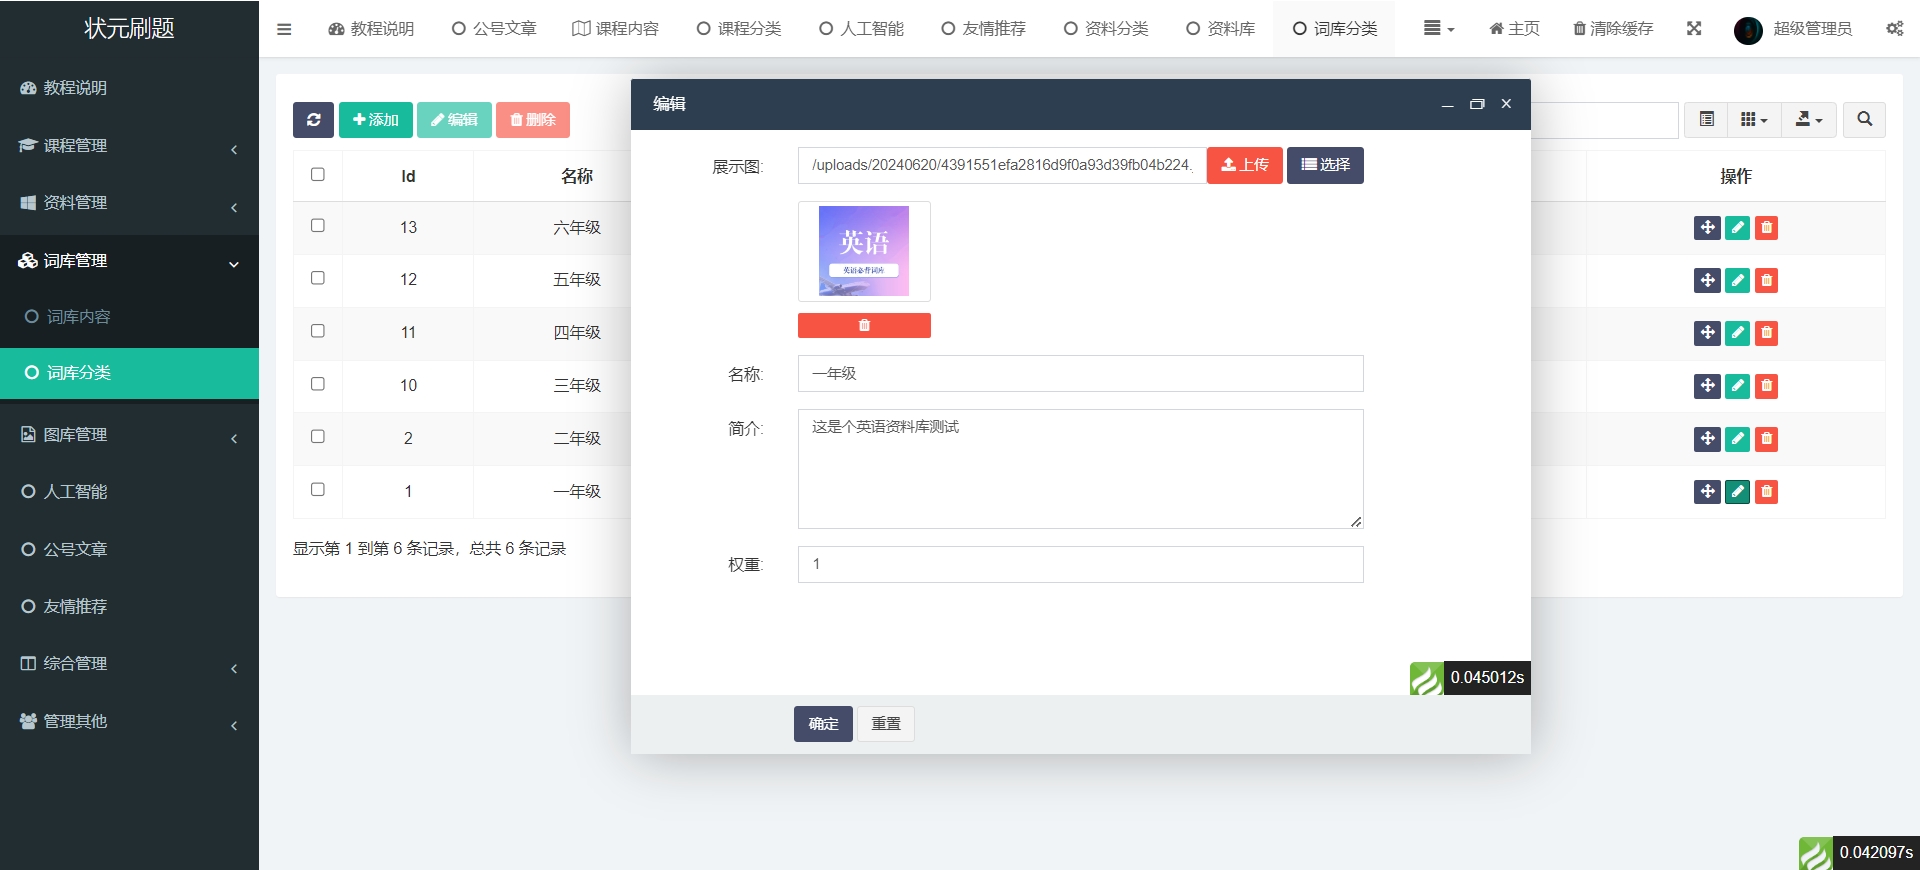The height and width of the screenshot is (870, 1920).
Task: Click the super admin avatar image
Action: pos(1748,30)
